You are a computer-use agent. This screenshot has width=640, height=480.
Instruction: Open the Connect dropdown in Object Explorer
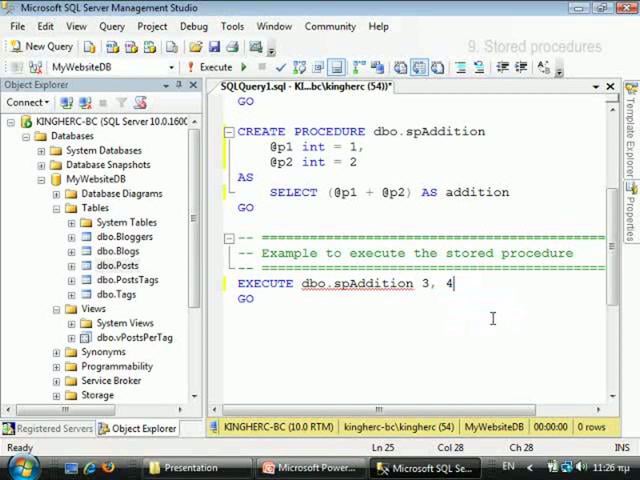click(x=27, y=102)
